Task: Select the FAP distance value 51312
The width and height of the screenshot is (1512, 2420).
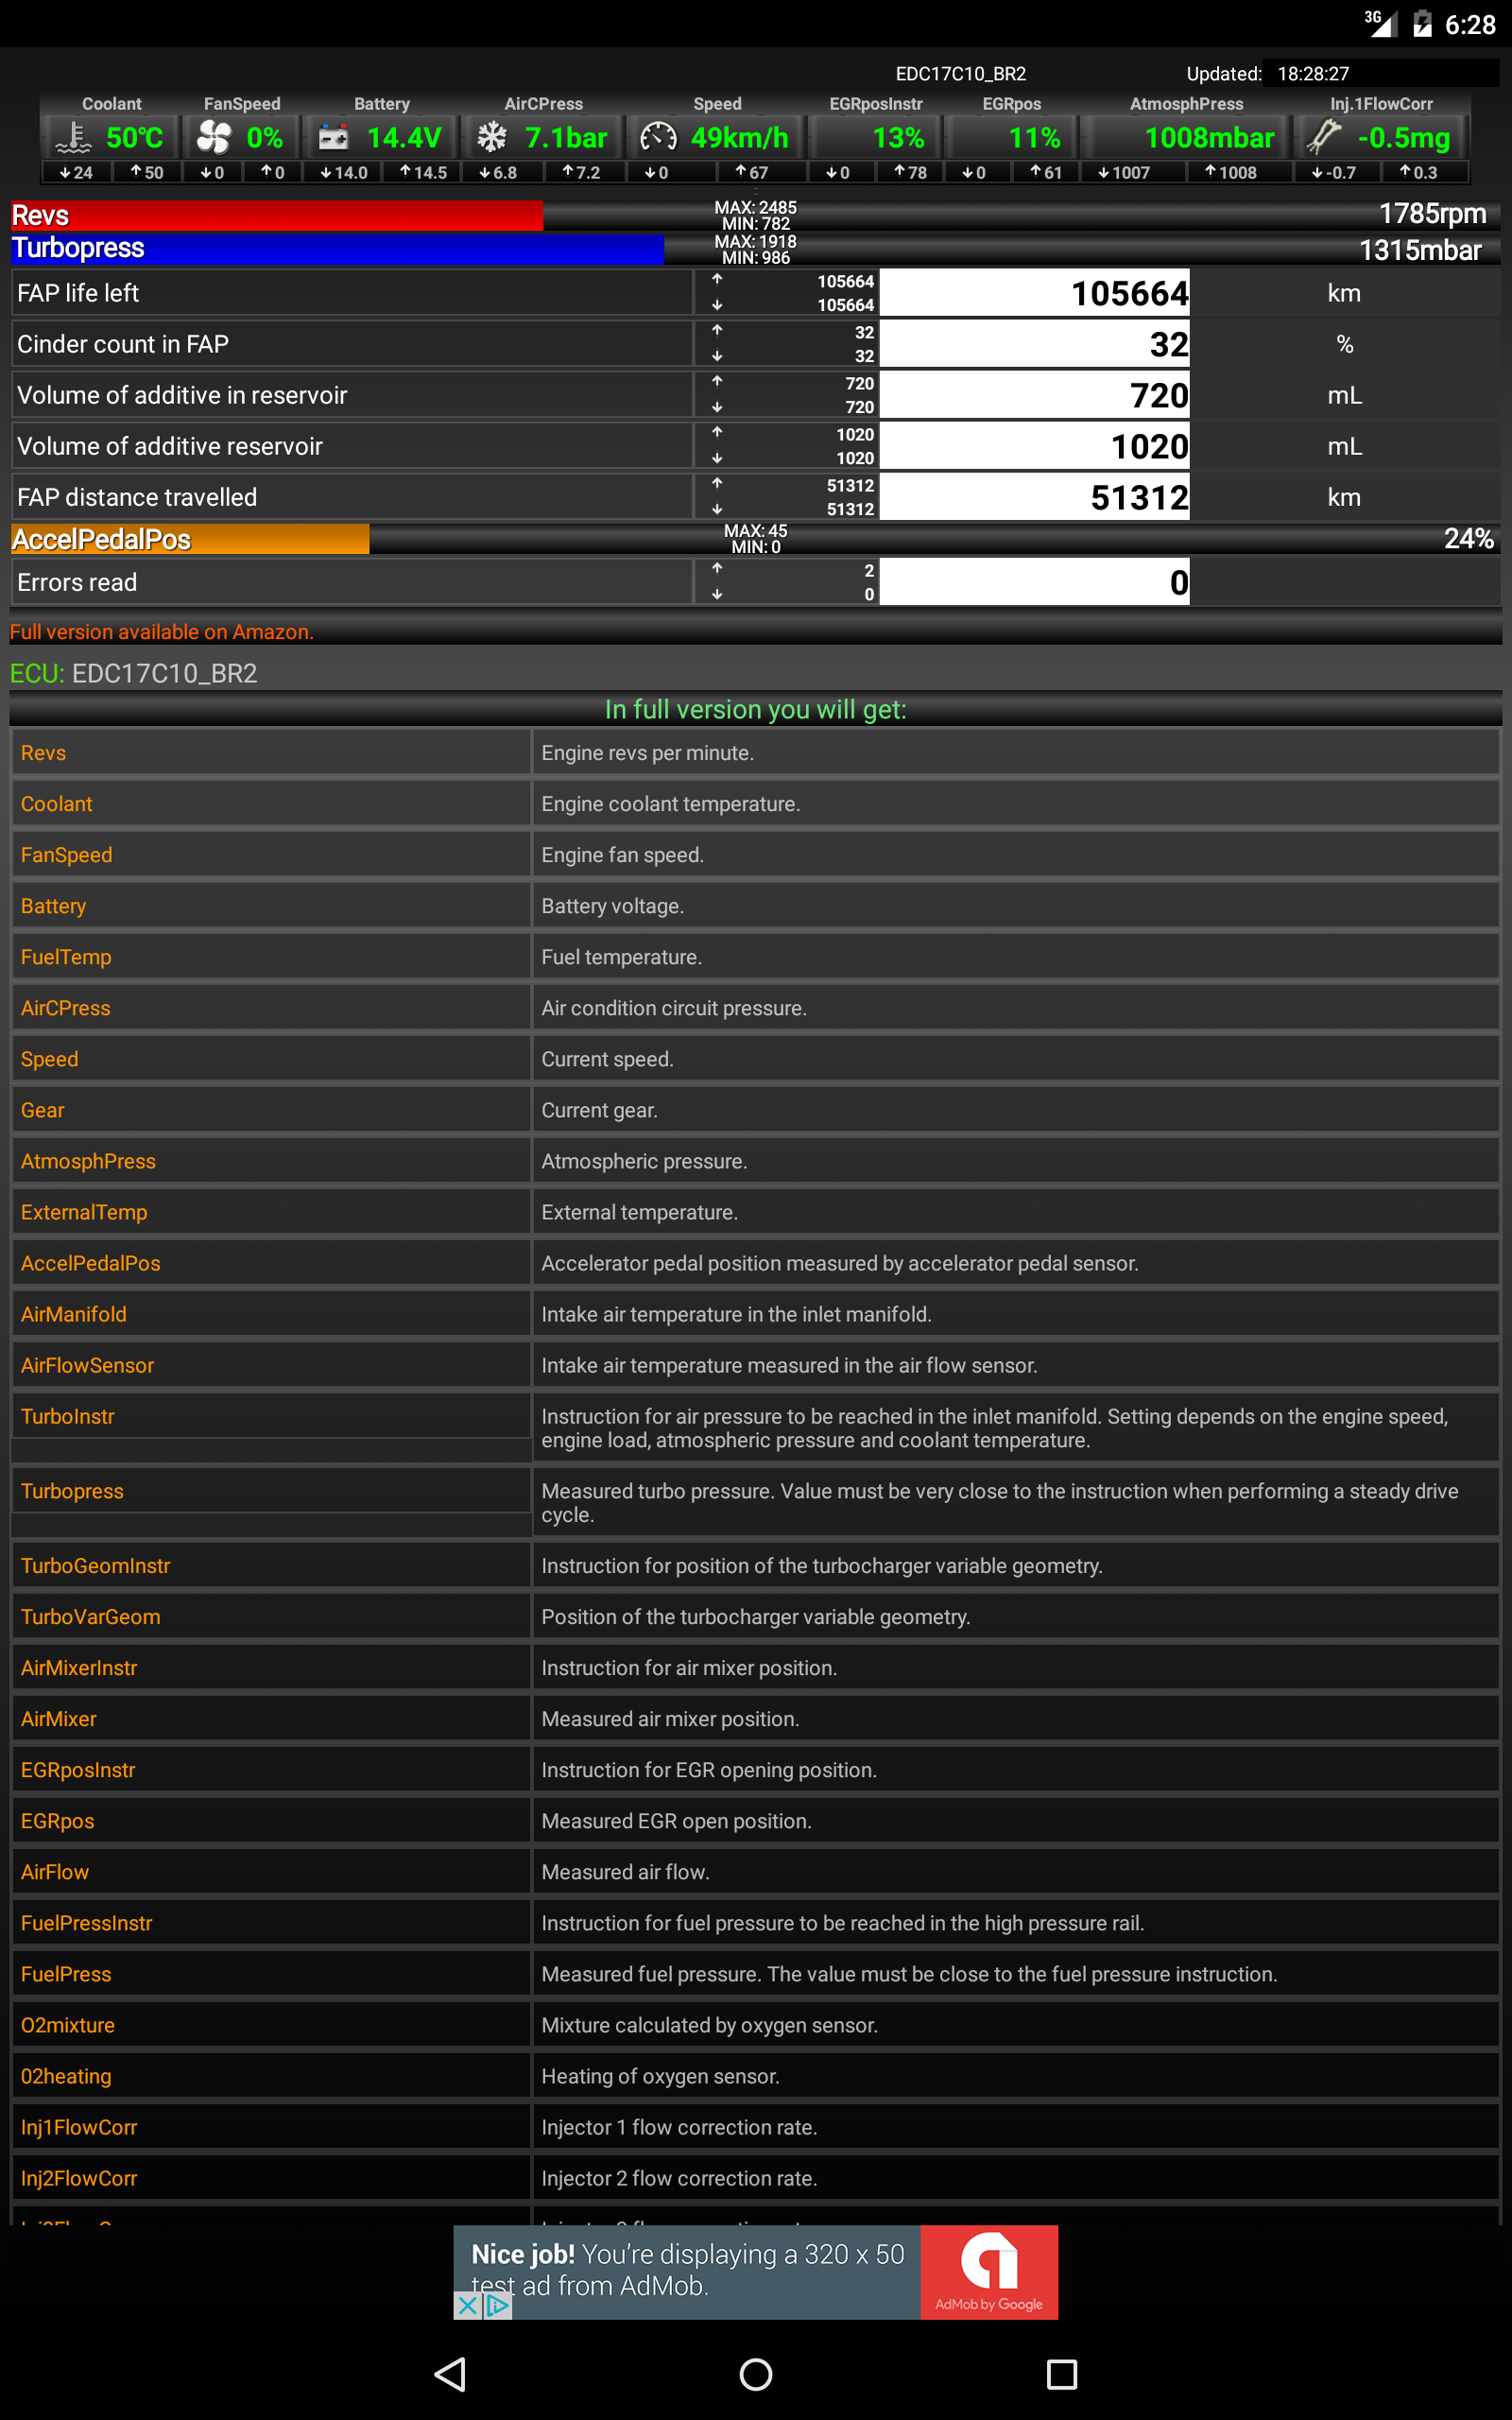Action: tap(1034, 497)
